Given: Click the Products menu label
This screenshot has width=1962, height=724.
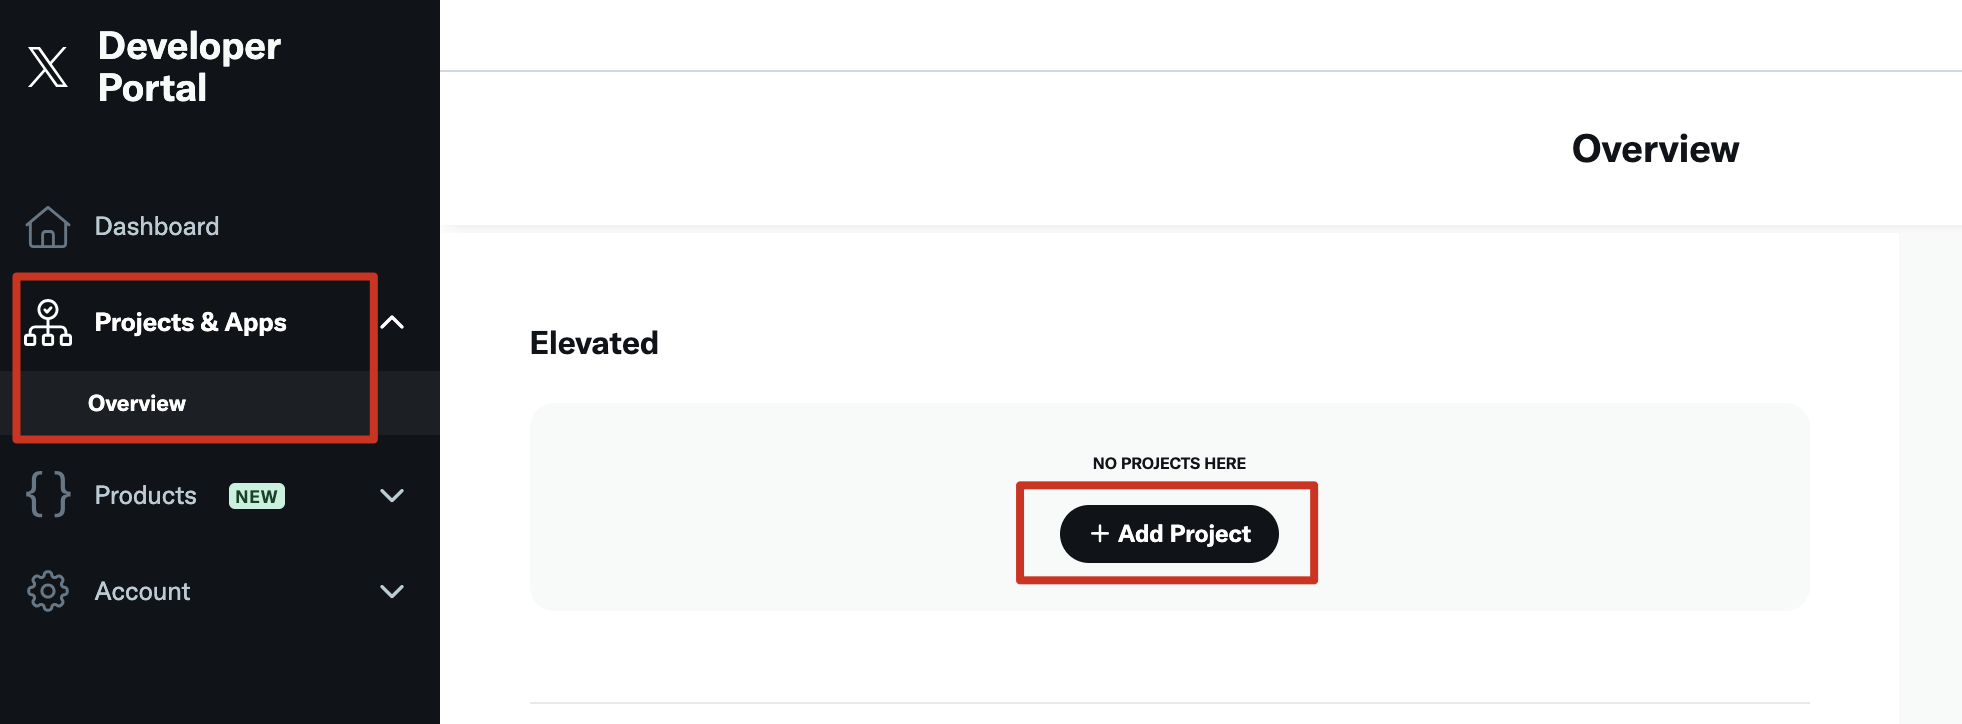Looking at the screenshot, I should [x=146, y=495].
